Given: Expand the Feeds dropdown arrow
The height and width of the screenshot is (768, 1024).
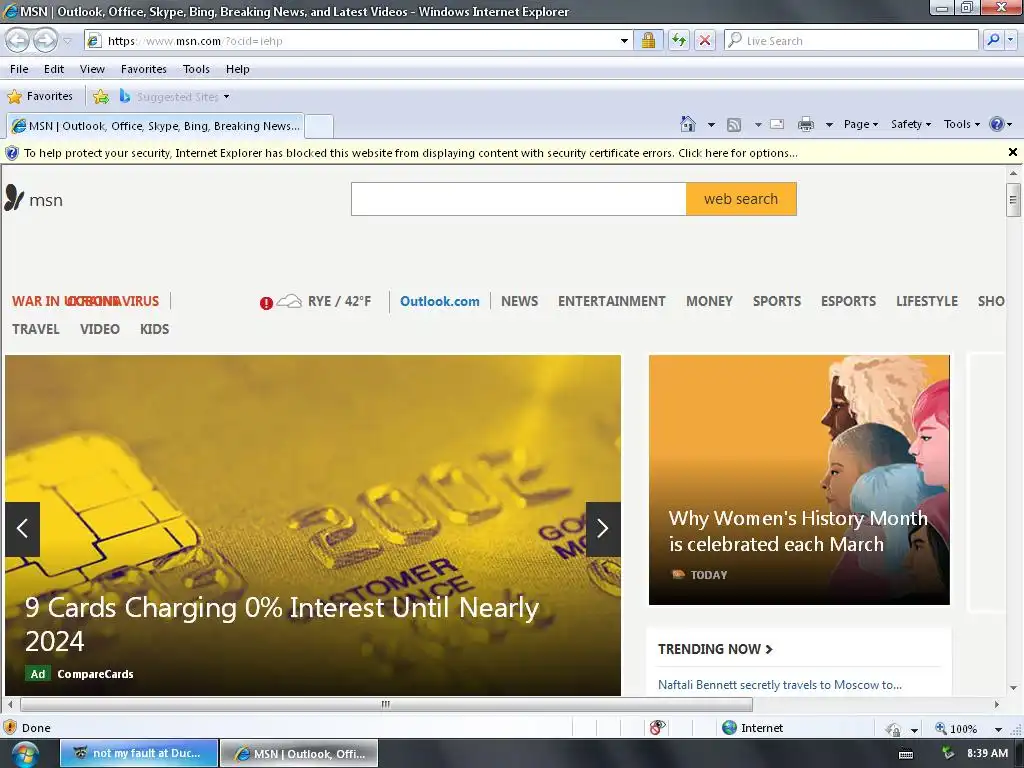Looking at the screenshot, I should [758, 125].
